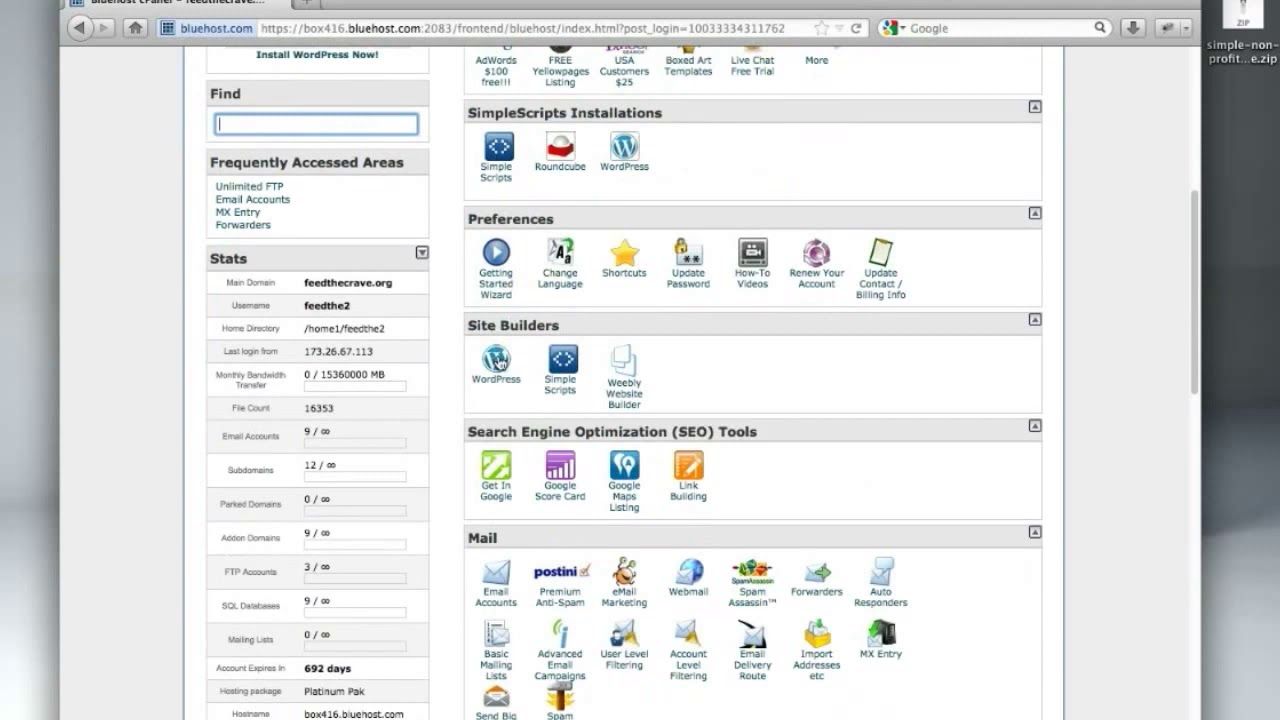Image resolution: width=1280 pixels, height=720 pixels.
Task: Open Change Language preference
Action: 560,263
